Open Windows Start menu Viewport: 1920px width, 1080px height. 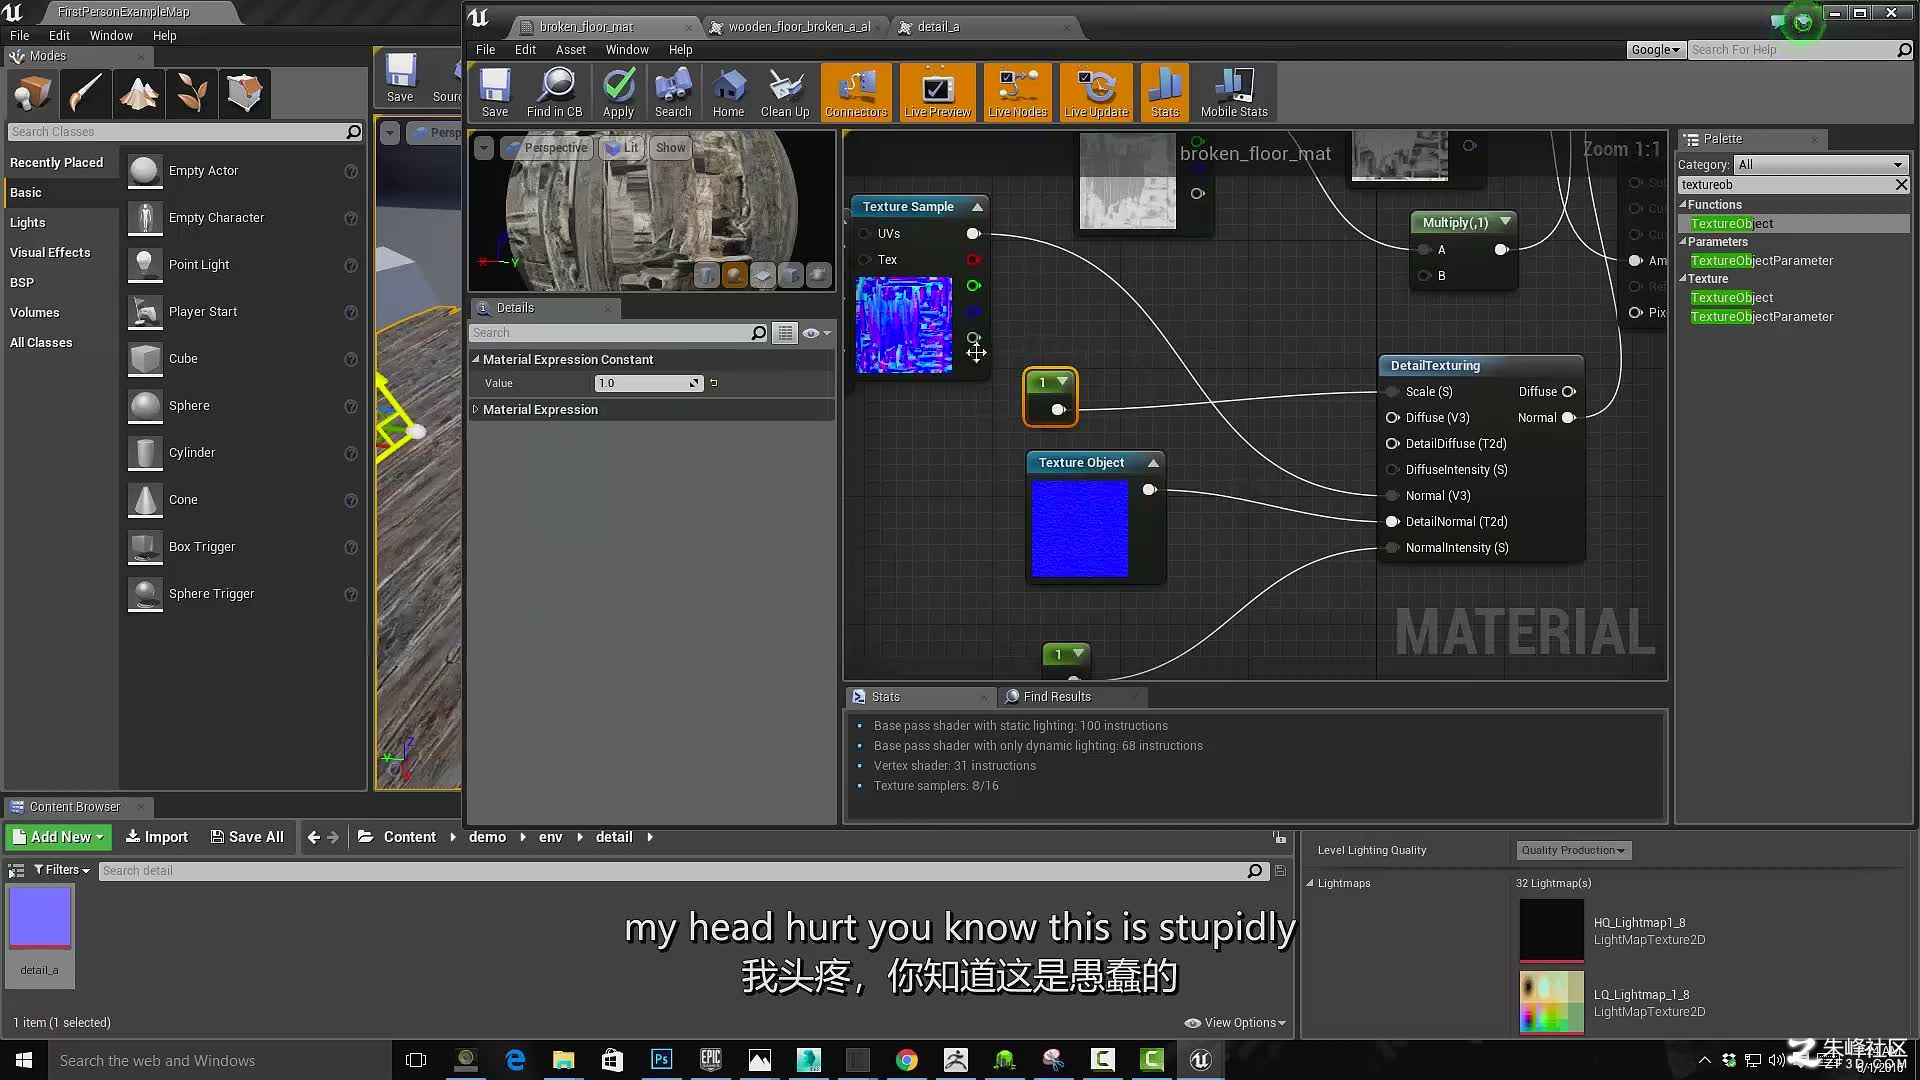[24, 1060]
